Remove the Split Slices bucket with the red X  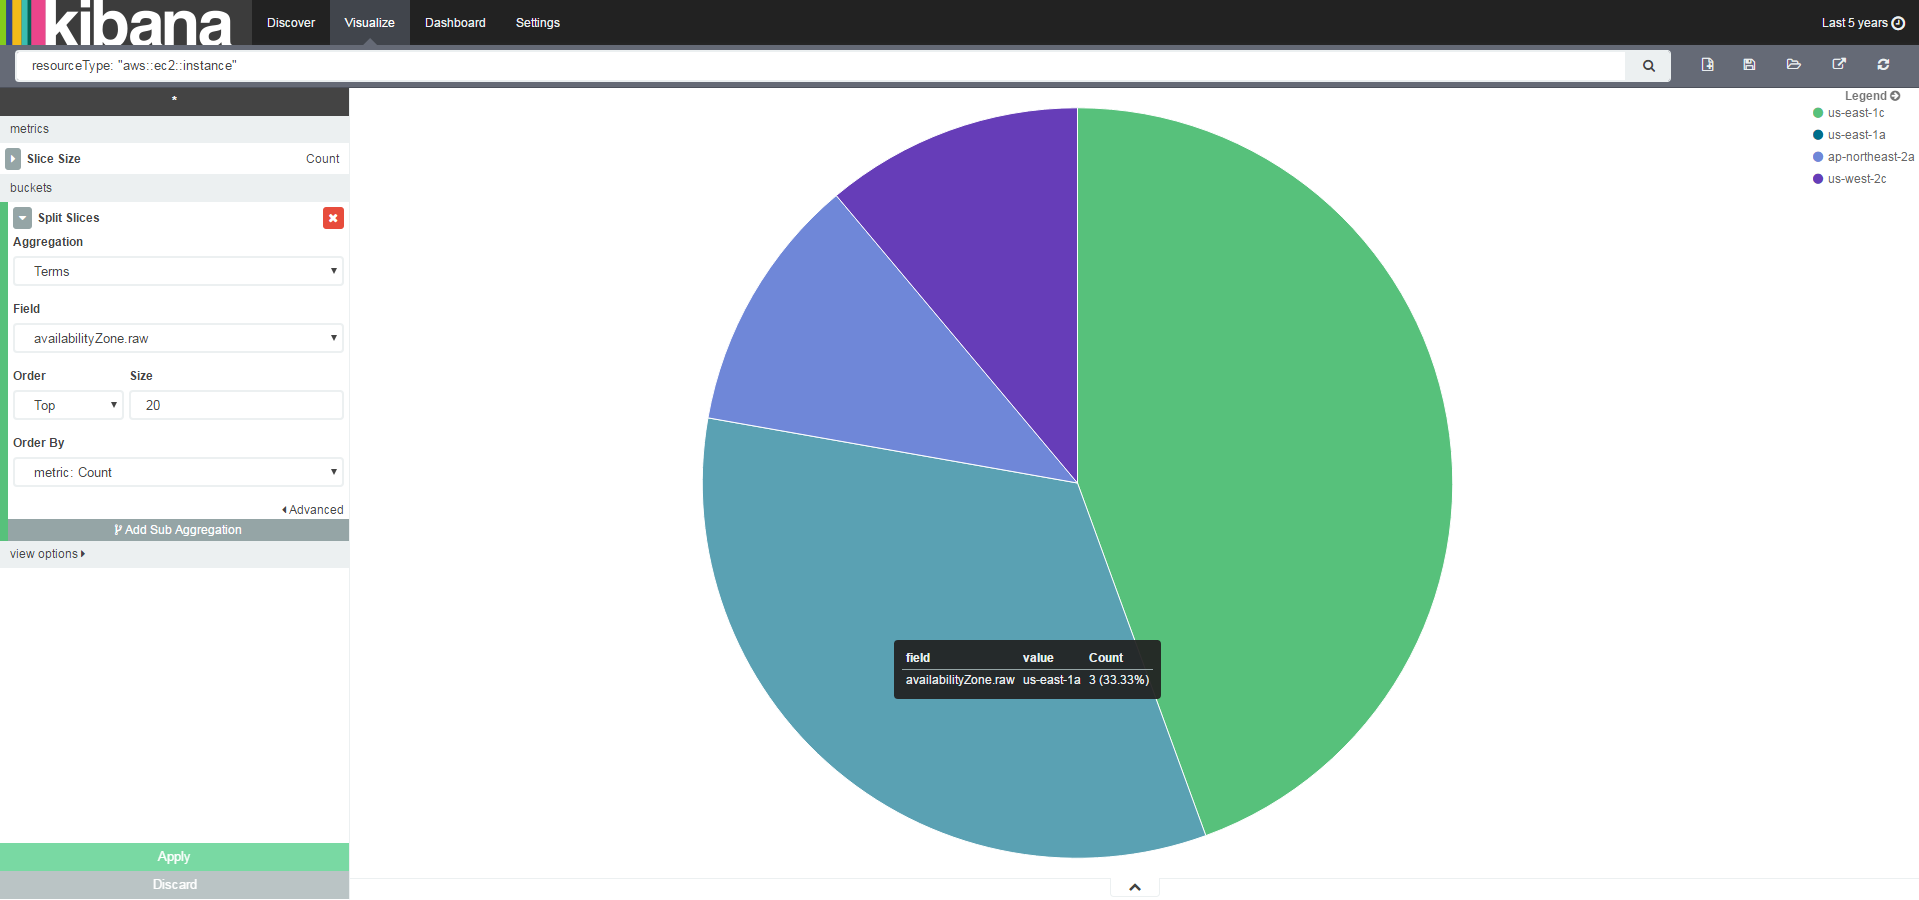click(333, 217)
